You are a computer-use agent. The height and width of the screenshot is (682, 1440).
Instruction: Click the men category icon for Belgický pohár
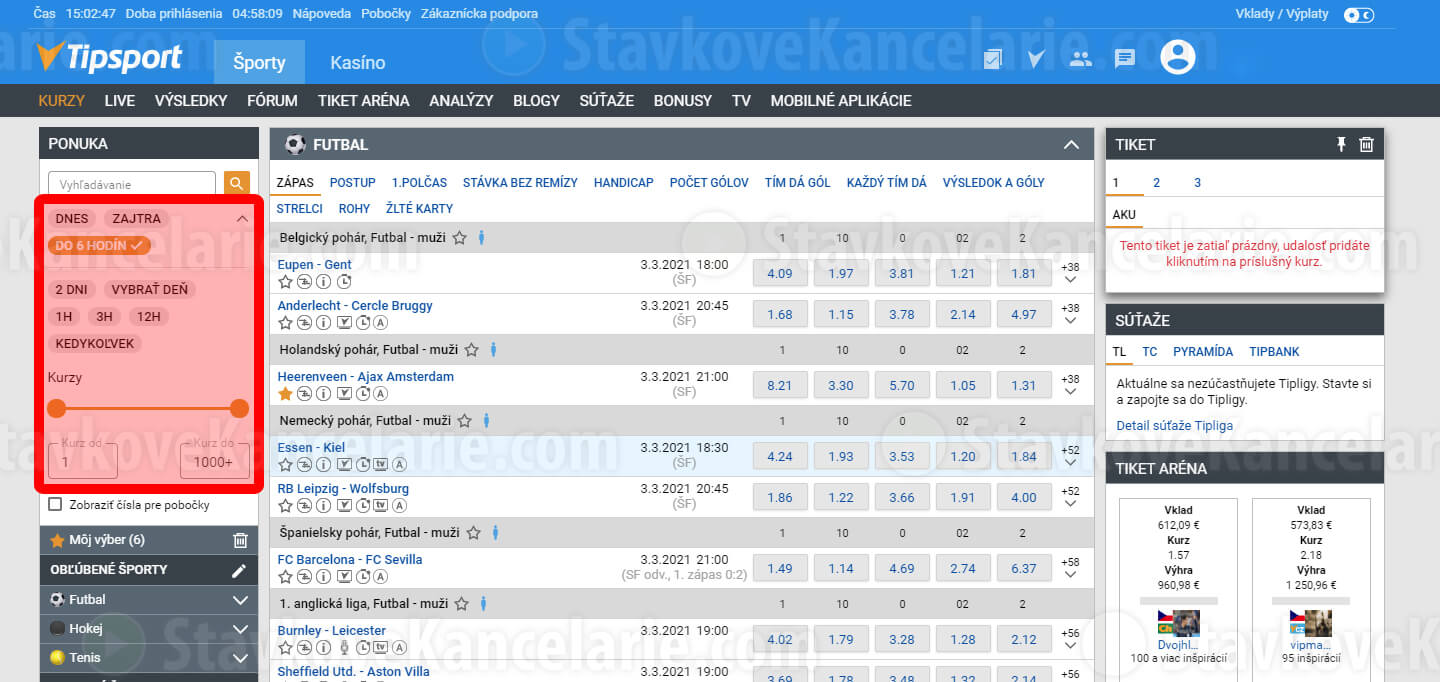pos(481,238)
